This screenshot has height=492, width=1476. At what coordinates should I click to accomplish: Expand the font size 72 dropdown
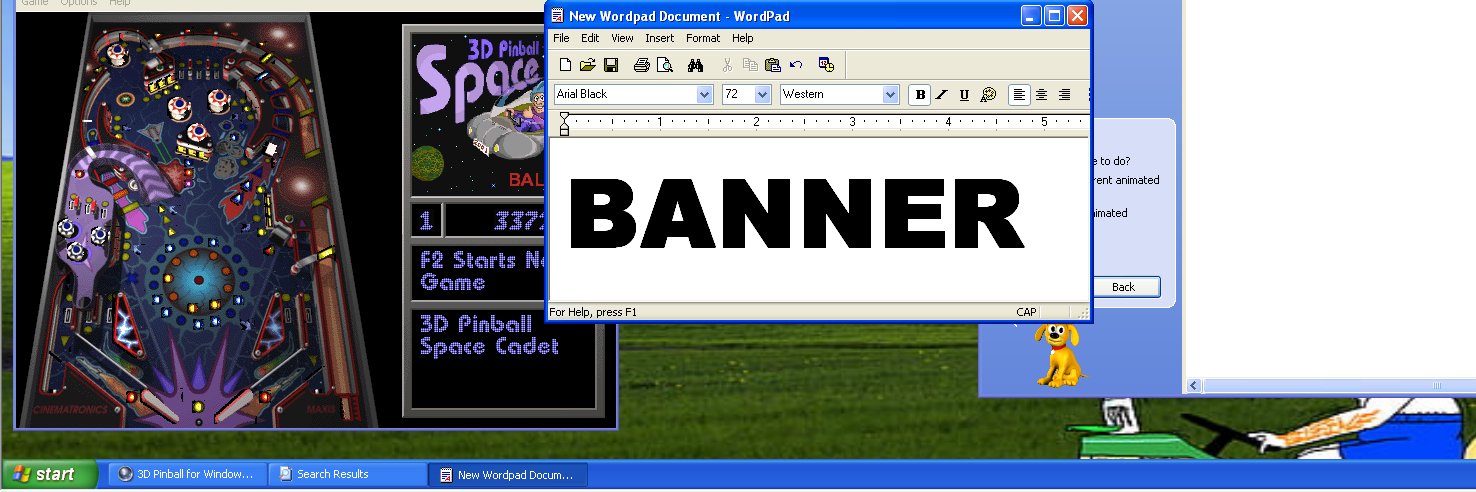click(763, 94)
